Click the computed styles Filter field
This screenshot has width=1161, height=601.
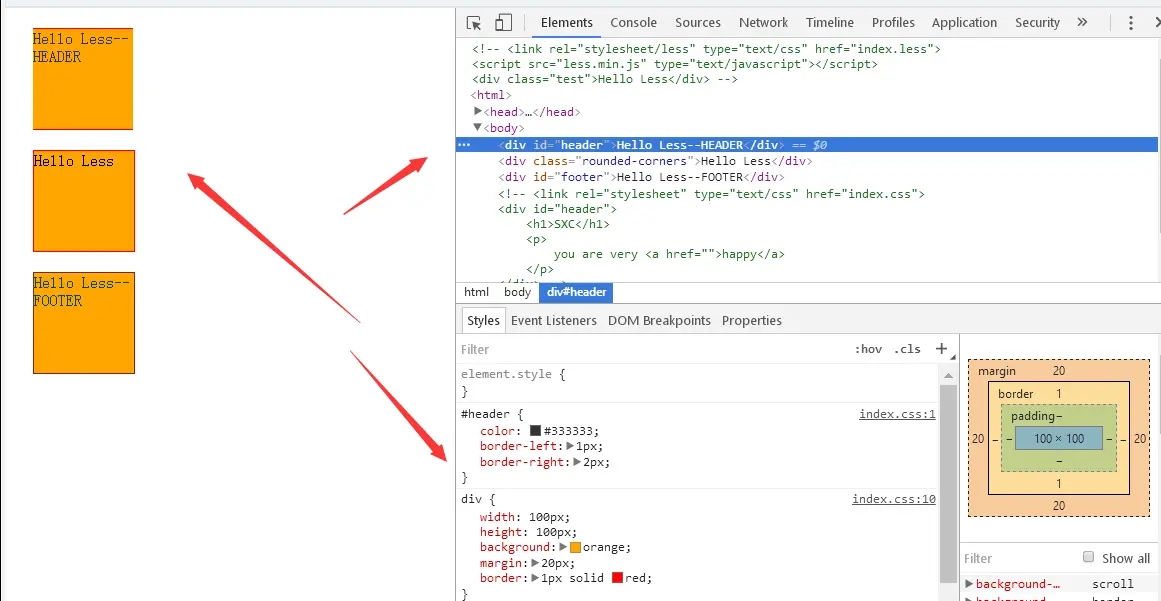click(x=1018, y=557)
